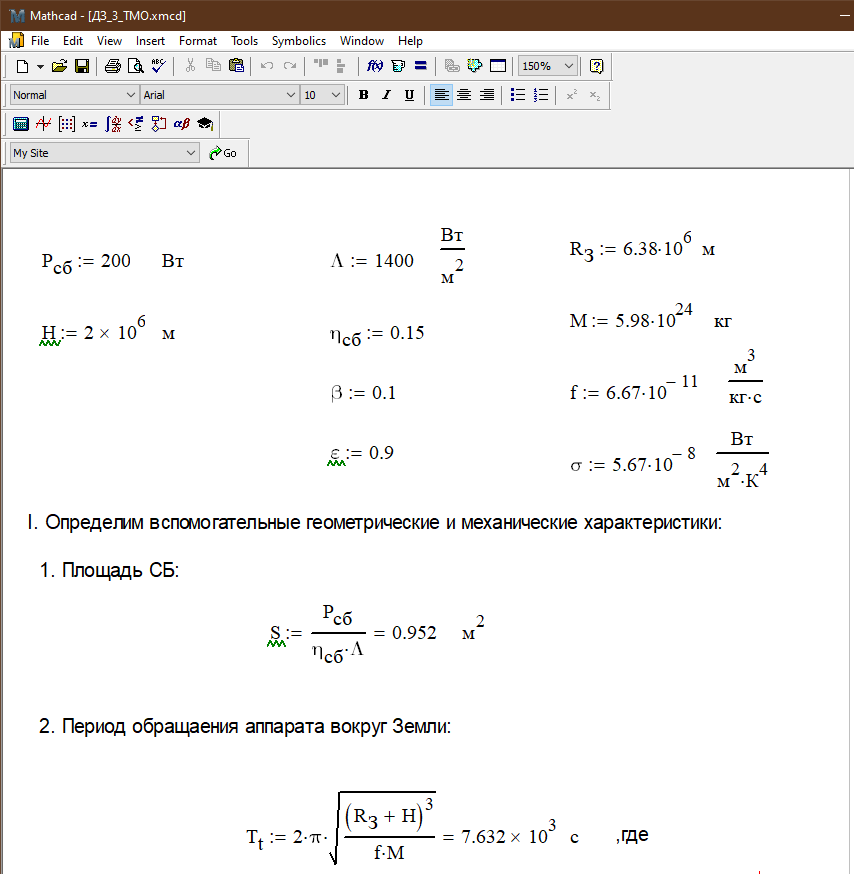Toggle italic formatting
This screenshot has width=854, height=874.
tap(386, 95)
